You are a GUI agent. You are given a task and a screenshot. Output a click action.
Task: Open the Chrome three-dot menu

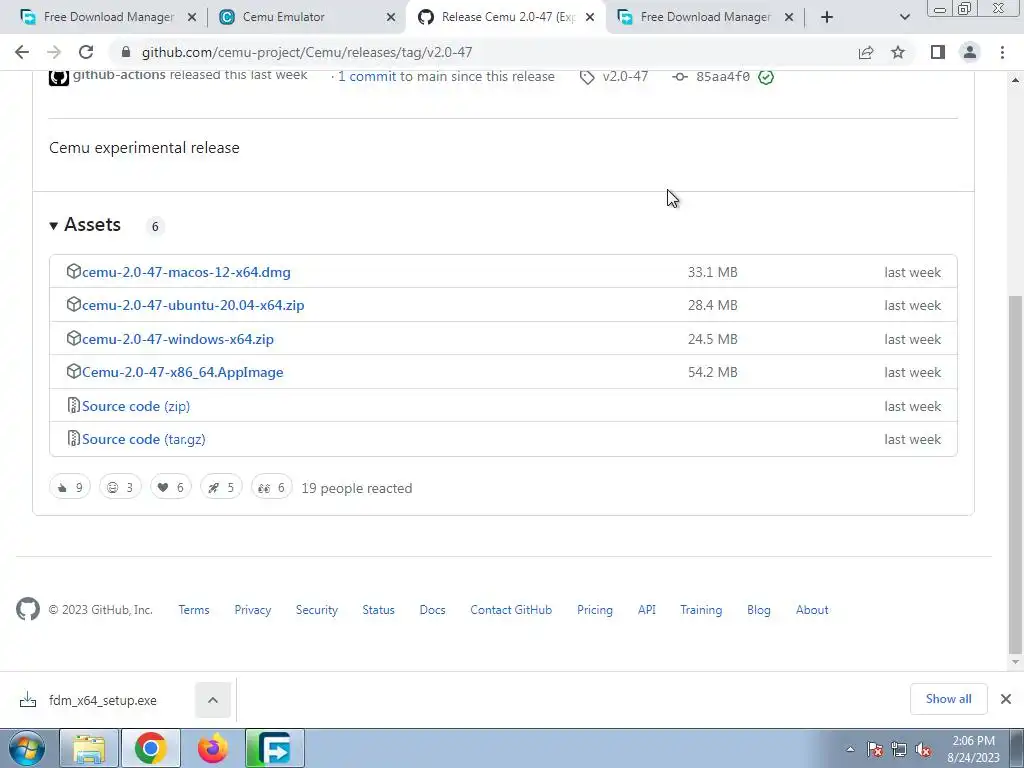click(1002, 52)
